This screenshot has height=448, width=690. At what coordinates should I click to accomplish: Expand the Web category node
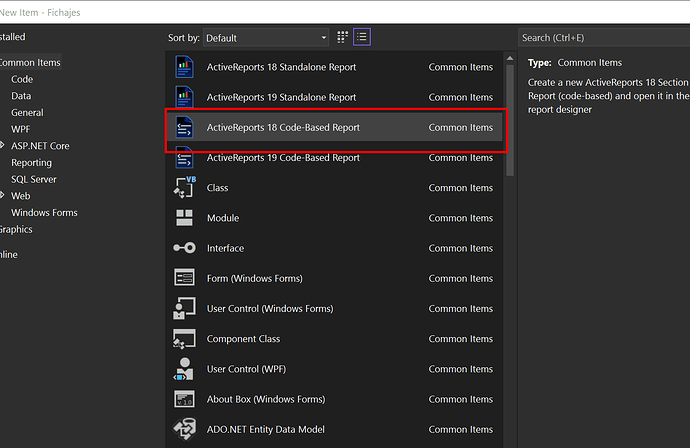2,195
